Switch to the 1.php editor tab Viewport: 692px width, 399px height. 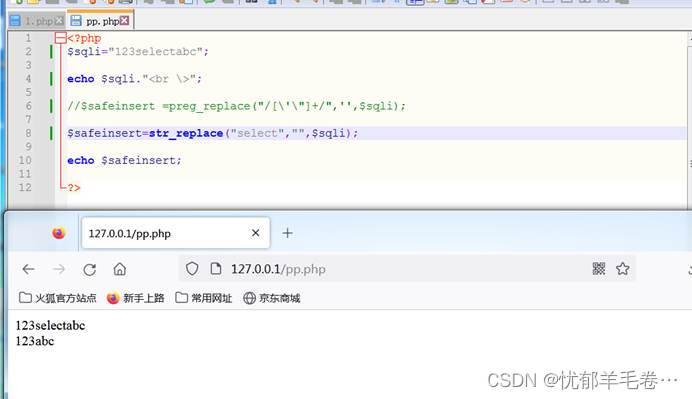(x=36, y=21)
